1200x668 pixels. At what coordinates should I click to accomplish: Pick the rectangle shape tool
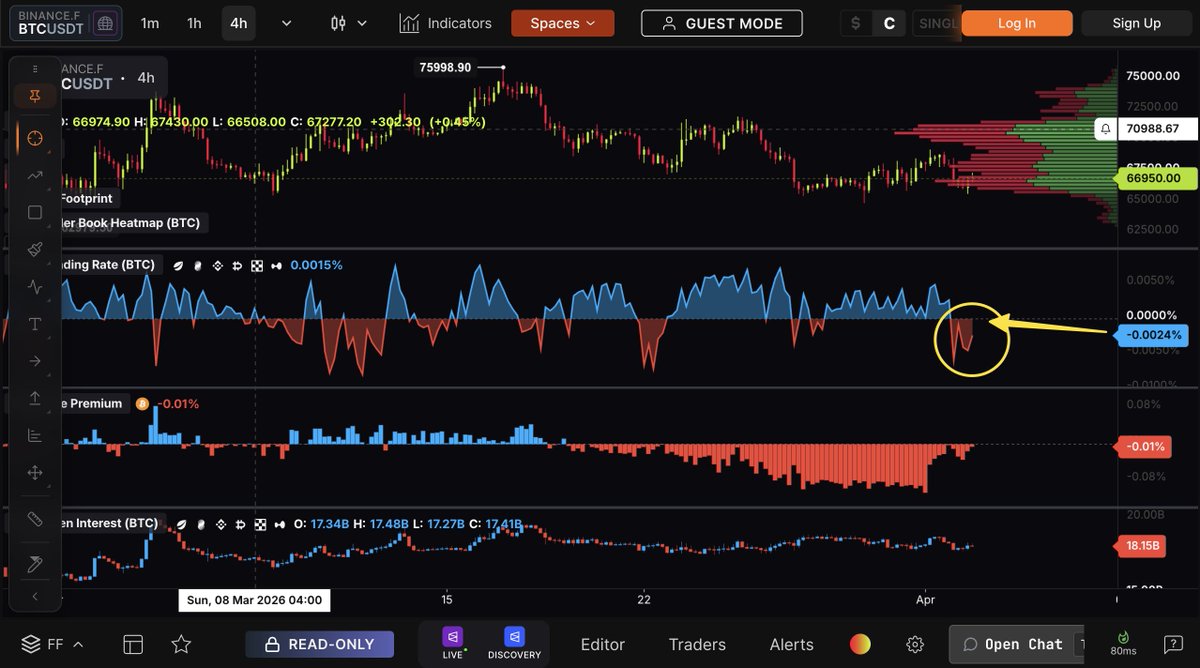pos(35,213)
